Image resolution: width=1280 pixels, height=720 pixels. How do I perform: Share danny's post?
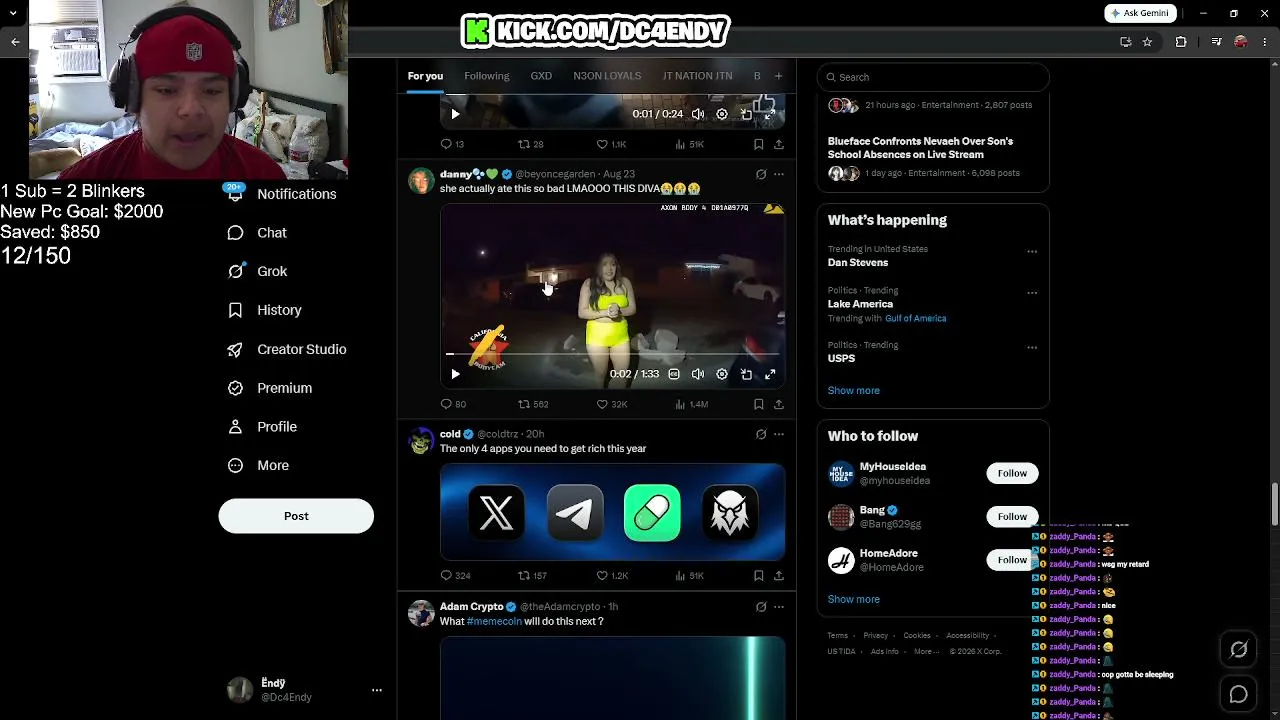779,404
